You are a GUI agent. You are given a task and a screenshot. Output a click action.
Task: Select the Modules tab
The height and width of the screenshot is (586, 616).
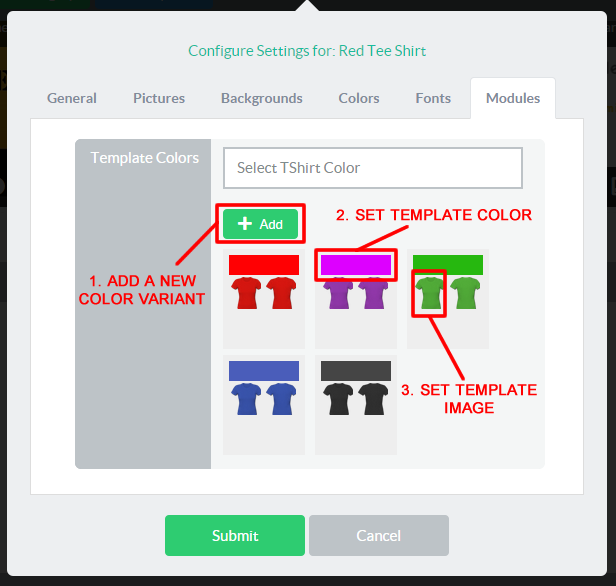[x=513, y=98]
